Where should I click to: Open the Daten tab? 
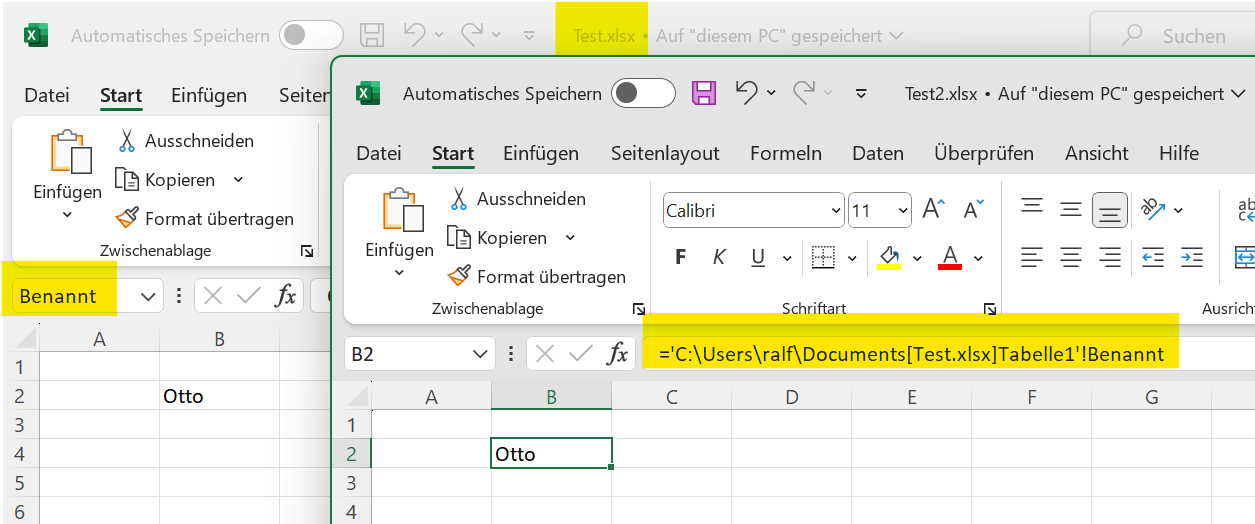click(878, 153)
